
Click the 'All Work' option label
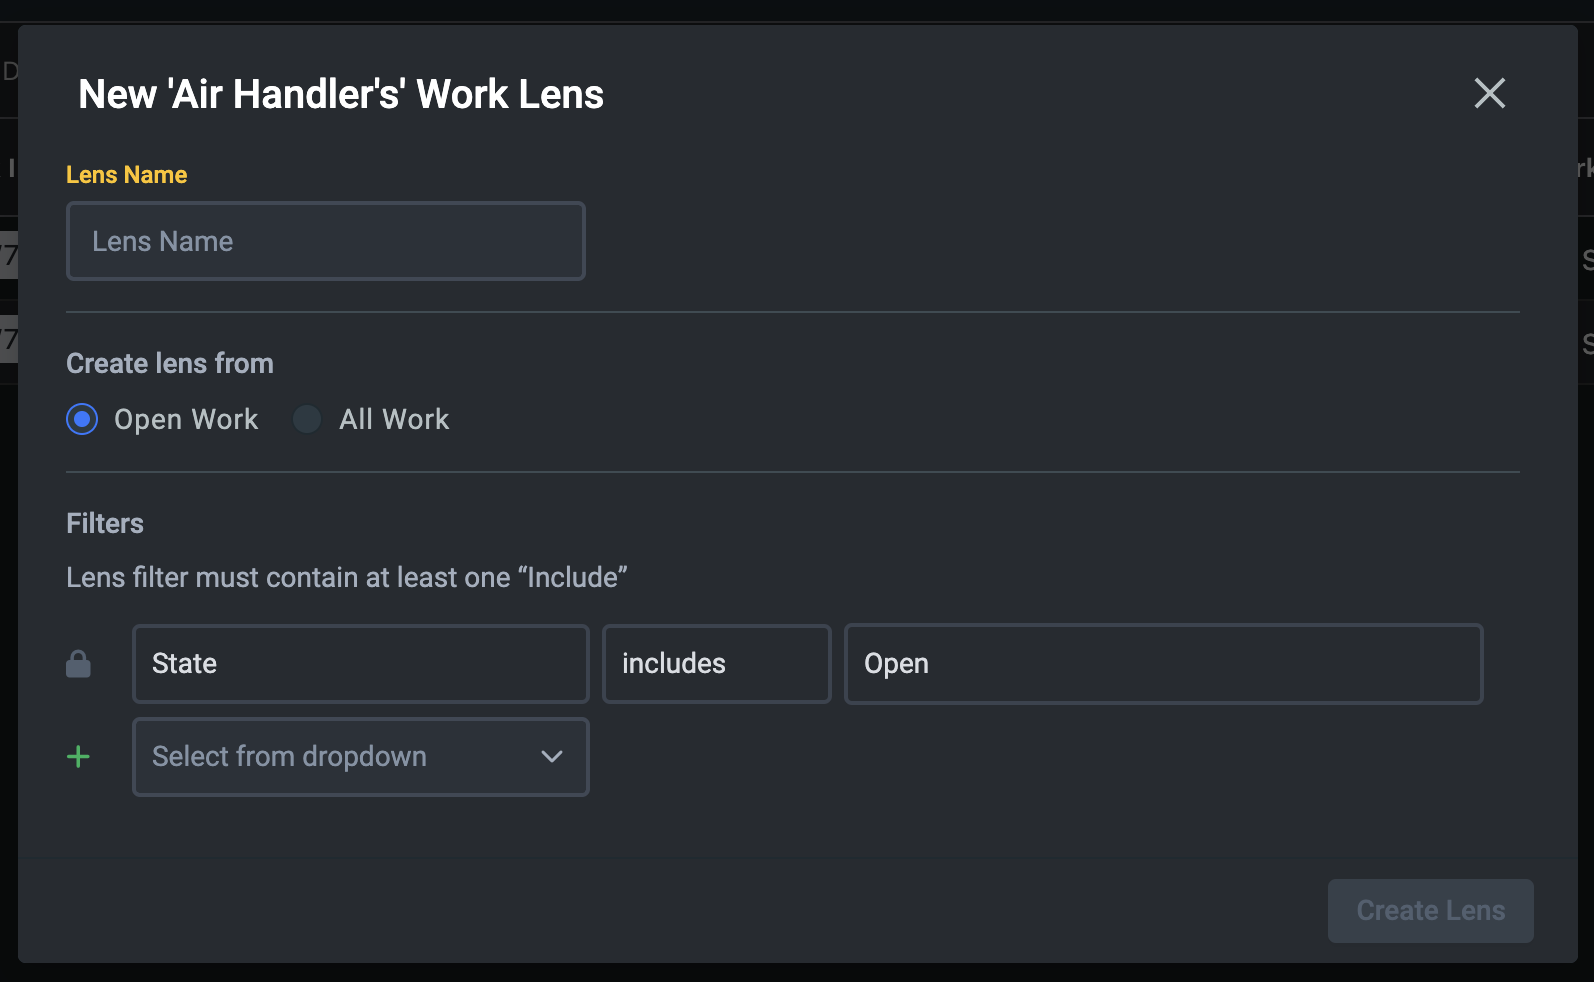[x=394, y=419]
